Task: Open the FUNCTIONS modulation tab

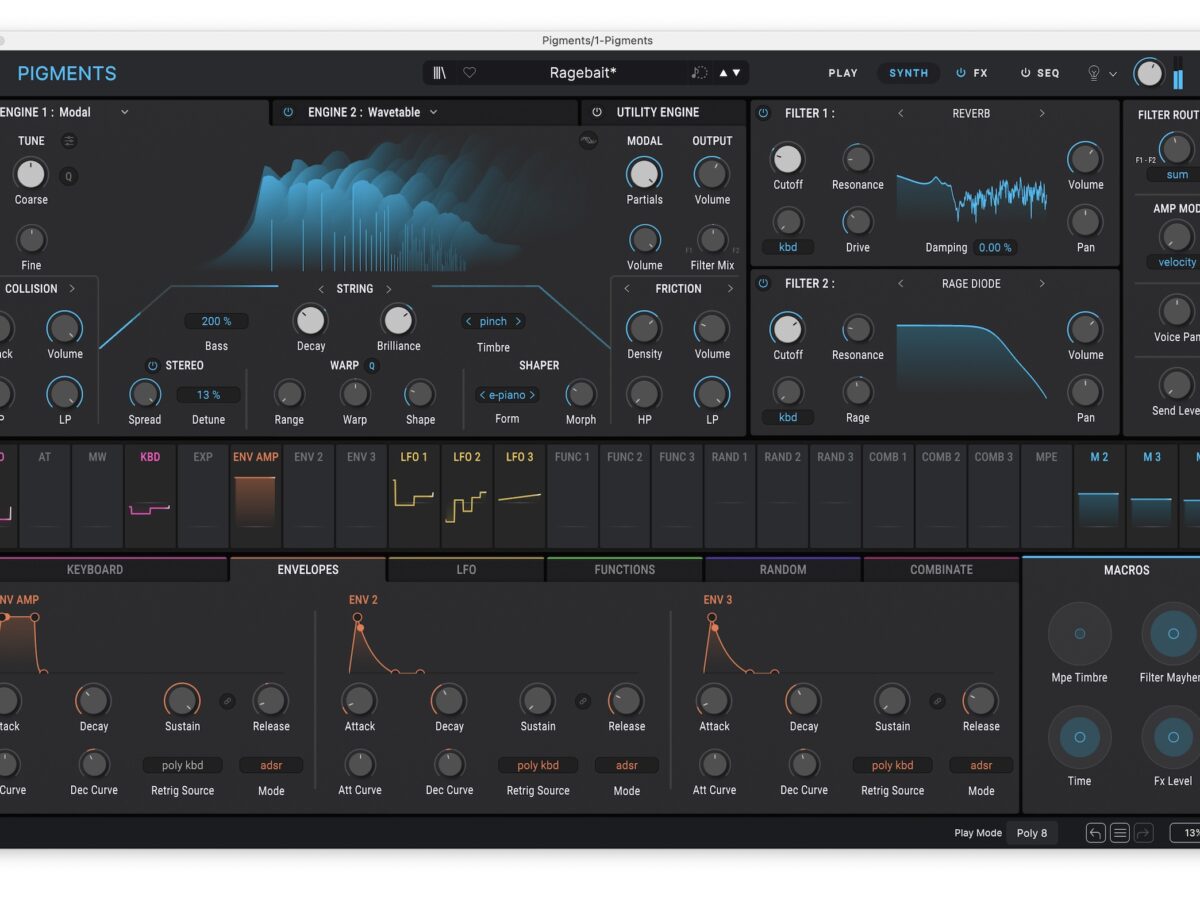Action: pos(624,570)
